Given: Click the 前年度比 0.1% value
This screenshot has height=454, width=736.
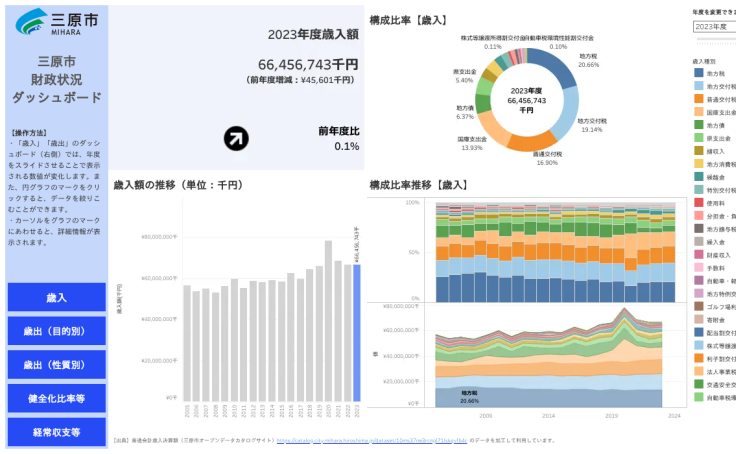Looking at the screenshot, I should tap(347, 146).
